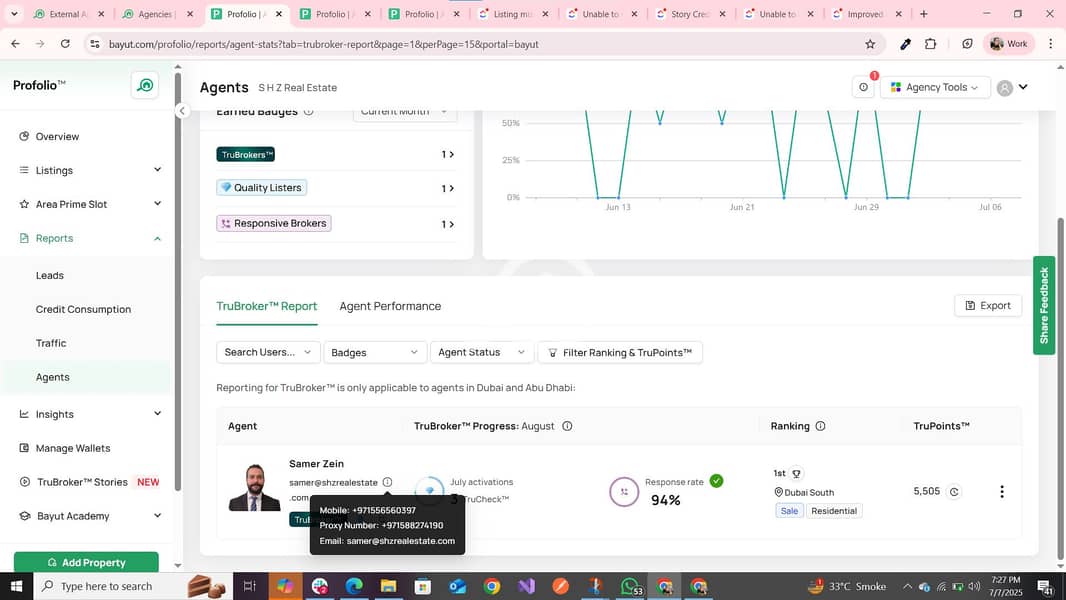Click the Bayut logo icon beside Profolio
Screen dimensions: 1066x600
click(145, 85)
